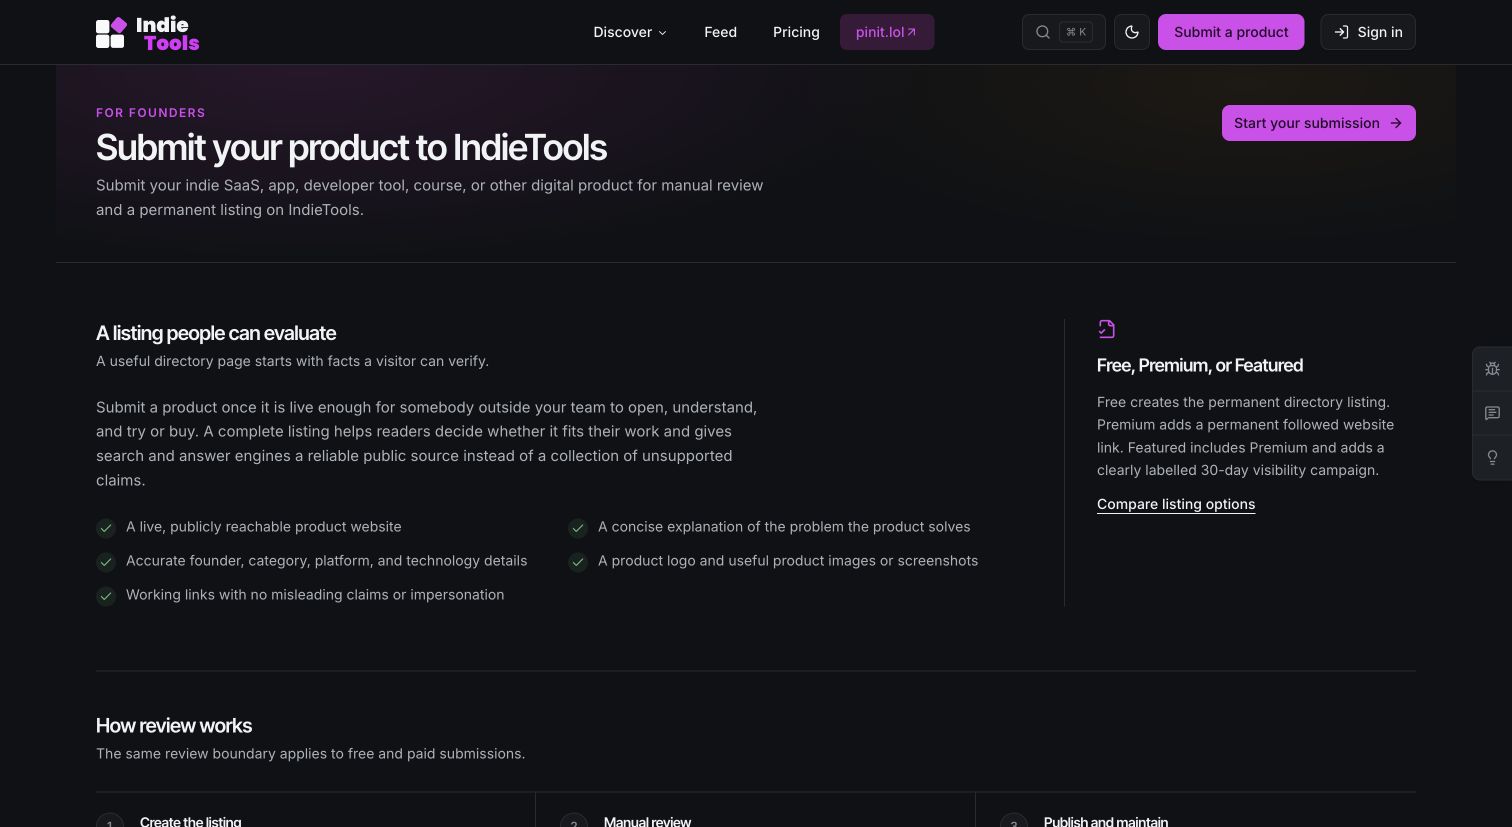Click the Sign in button

coord(1368,32)
